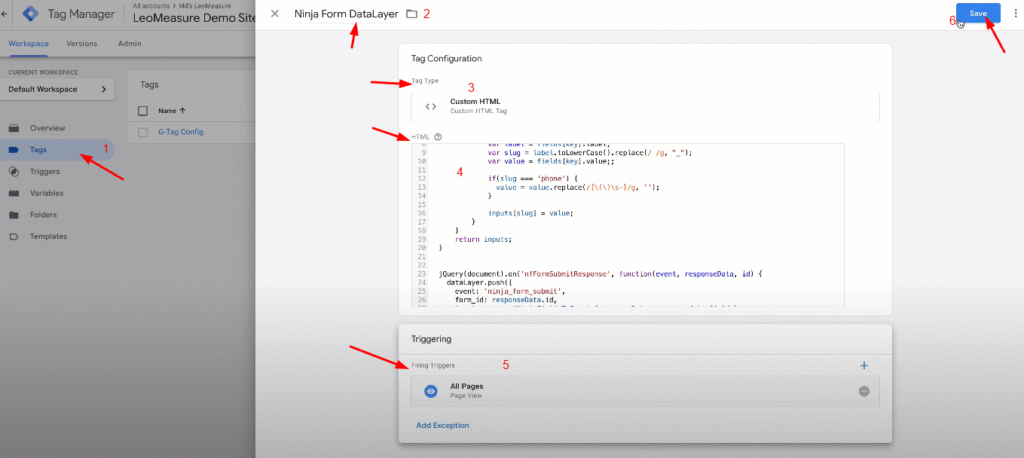Screen dimensions: 1024x458
Task: Click the folder icon beside tag name
Action: [411, 14]
